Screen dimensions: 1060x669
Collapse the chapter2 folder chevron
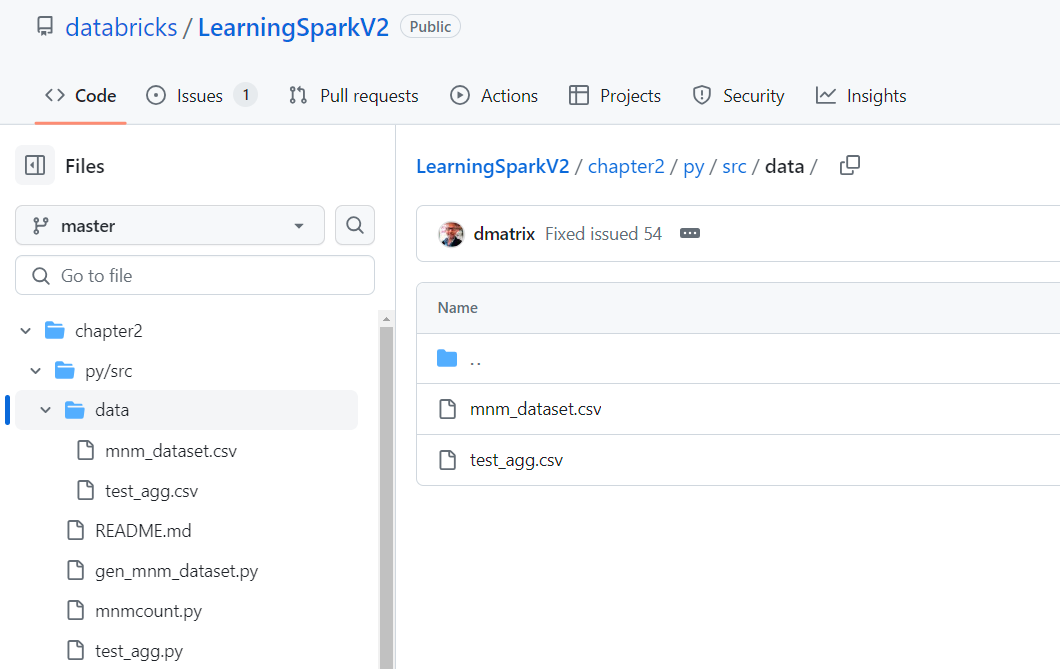tap(26, 330)
